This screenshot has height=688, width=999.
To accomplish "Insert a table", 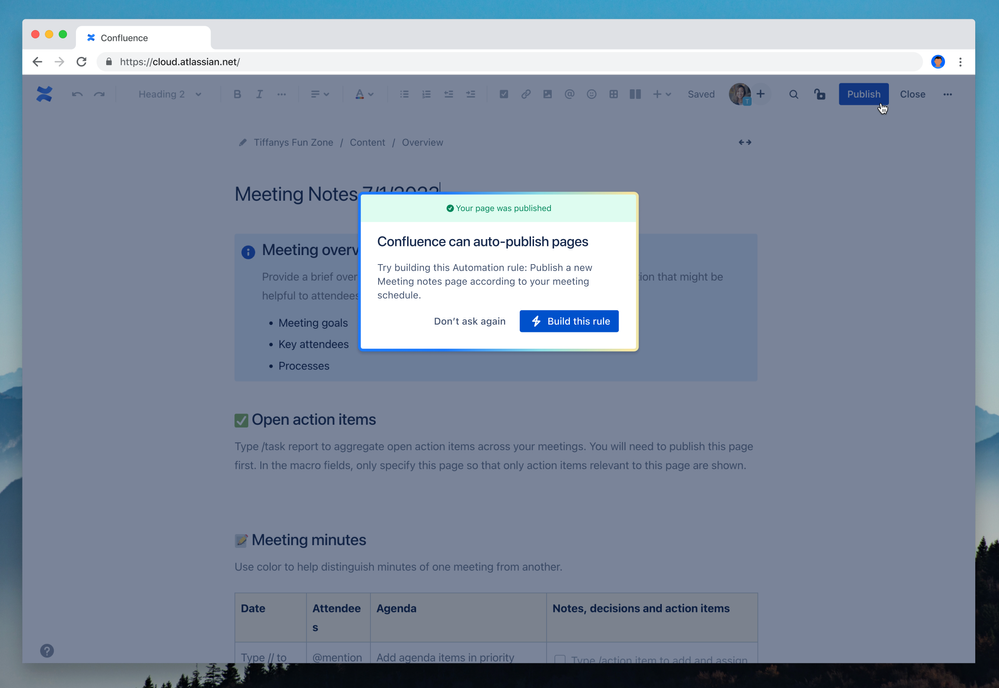I will click(x=614, y=94).
